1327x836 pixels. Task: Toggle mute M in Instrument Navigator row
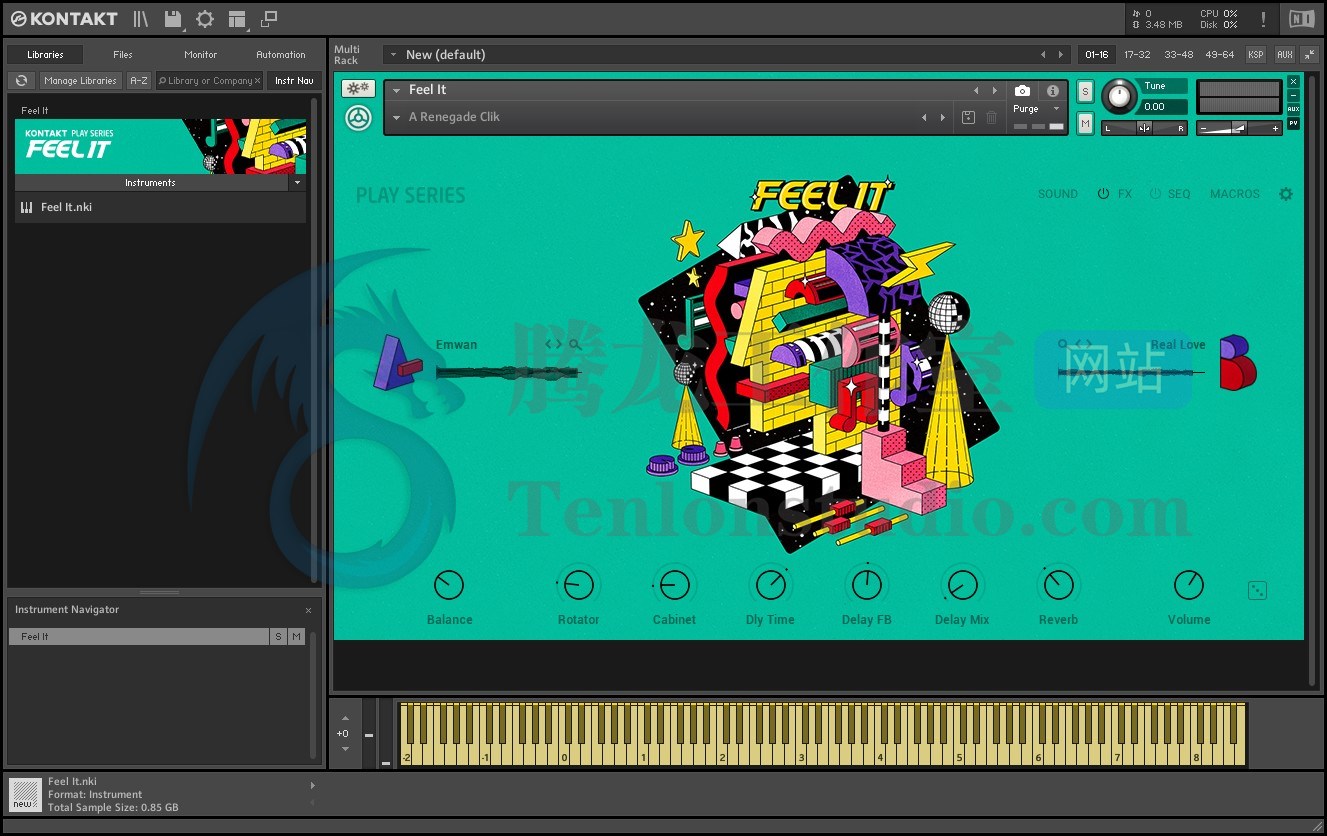point(296,636)
